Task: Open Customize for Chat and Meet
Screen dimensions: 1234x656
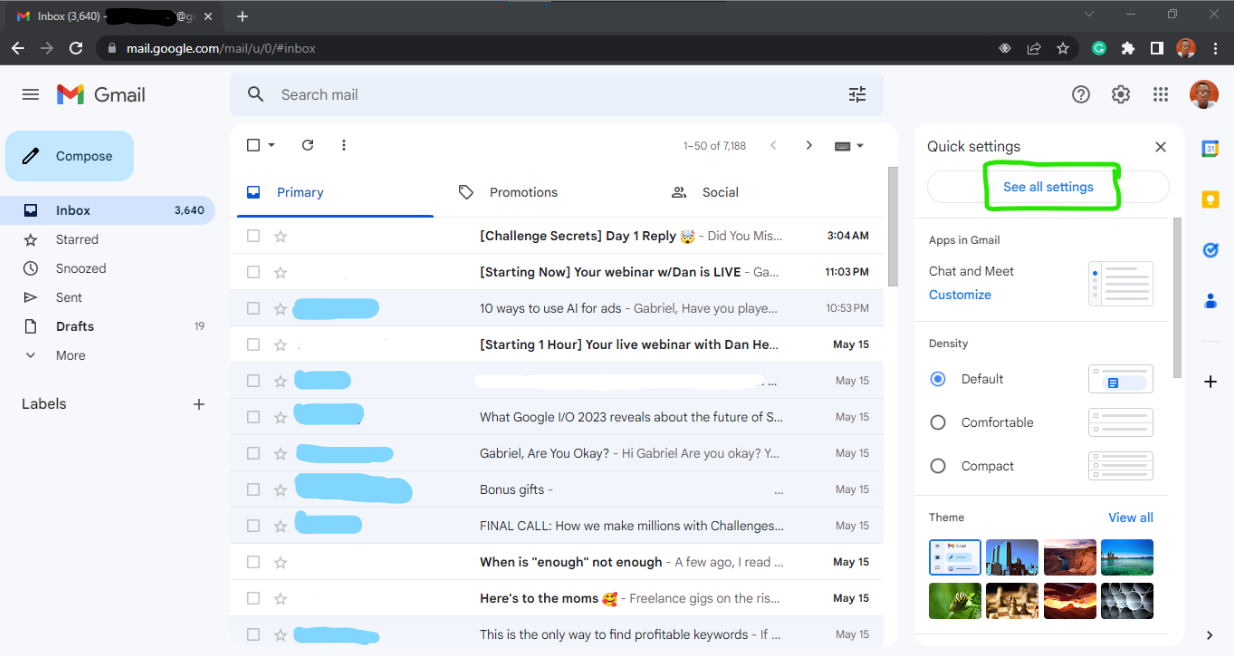Action: point(959,294)
